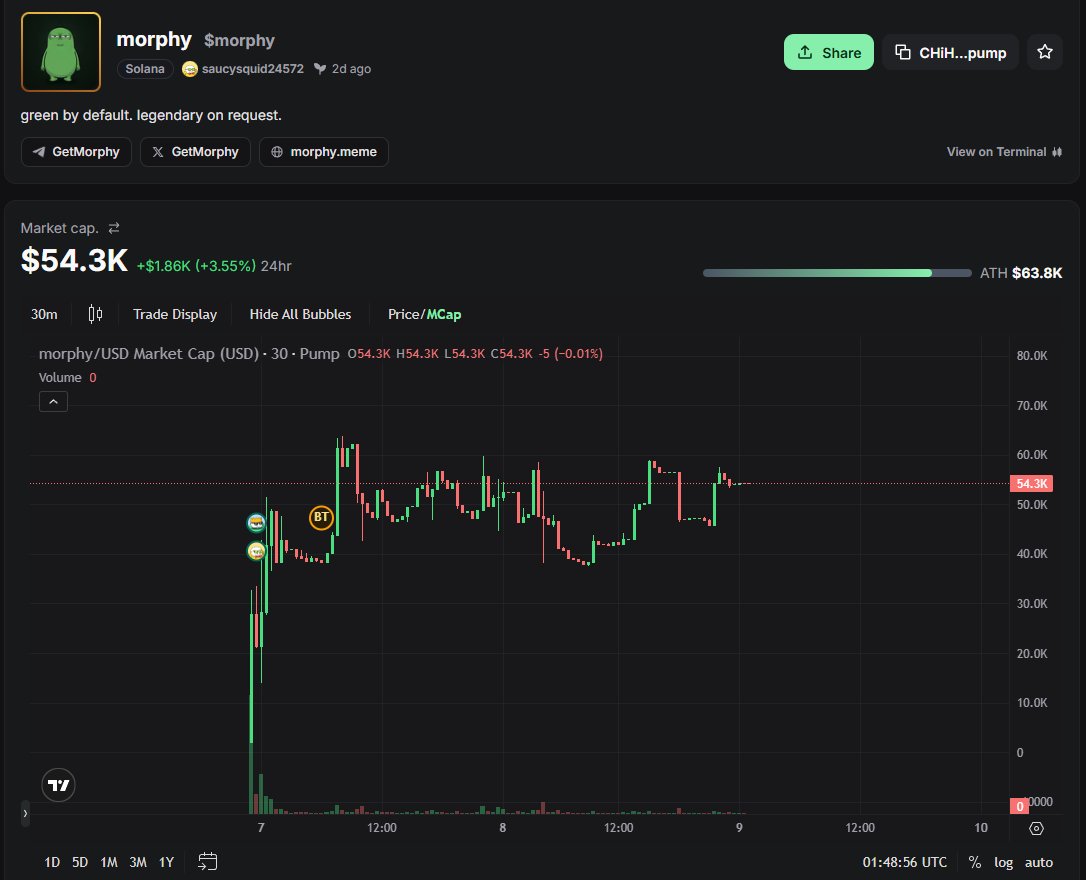Expand the left drawing toolbar arrow
The height and width of the screenshot is (880, 1086).
click(26, 814)
